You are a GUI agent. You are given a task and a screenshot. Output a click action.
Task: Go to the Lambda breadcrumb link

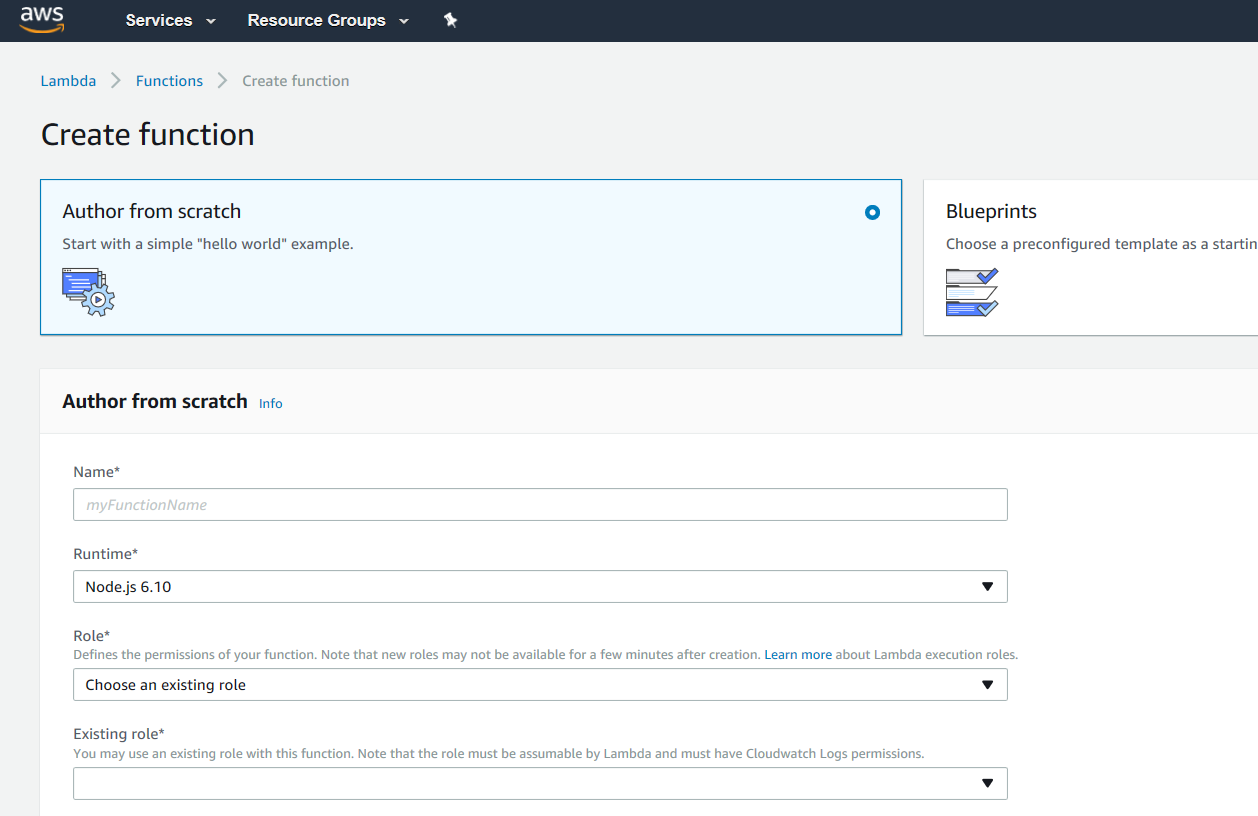pos(68,81)
